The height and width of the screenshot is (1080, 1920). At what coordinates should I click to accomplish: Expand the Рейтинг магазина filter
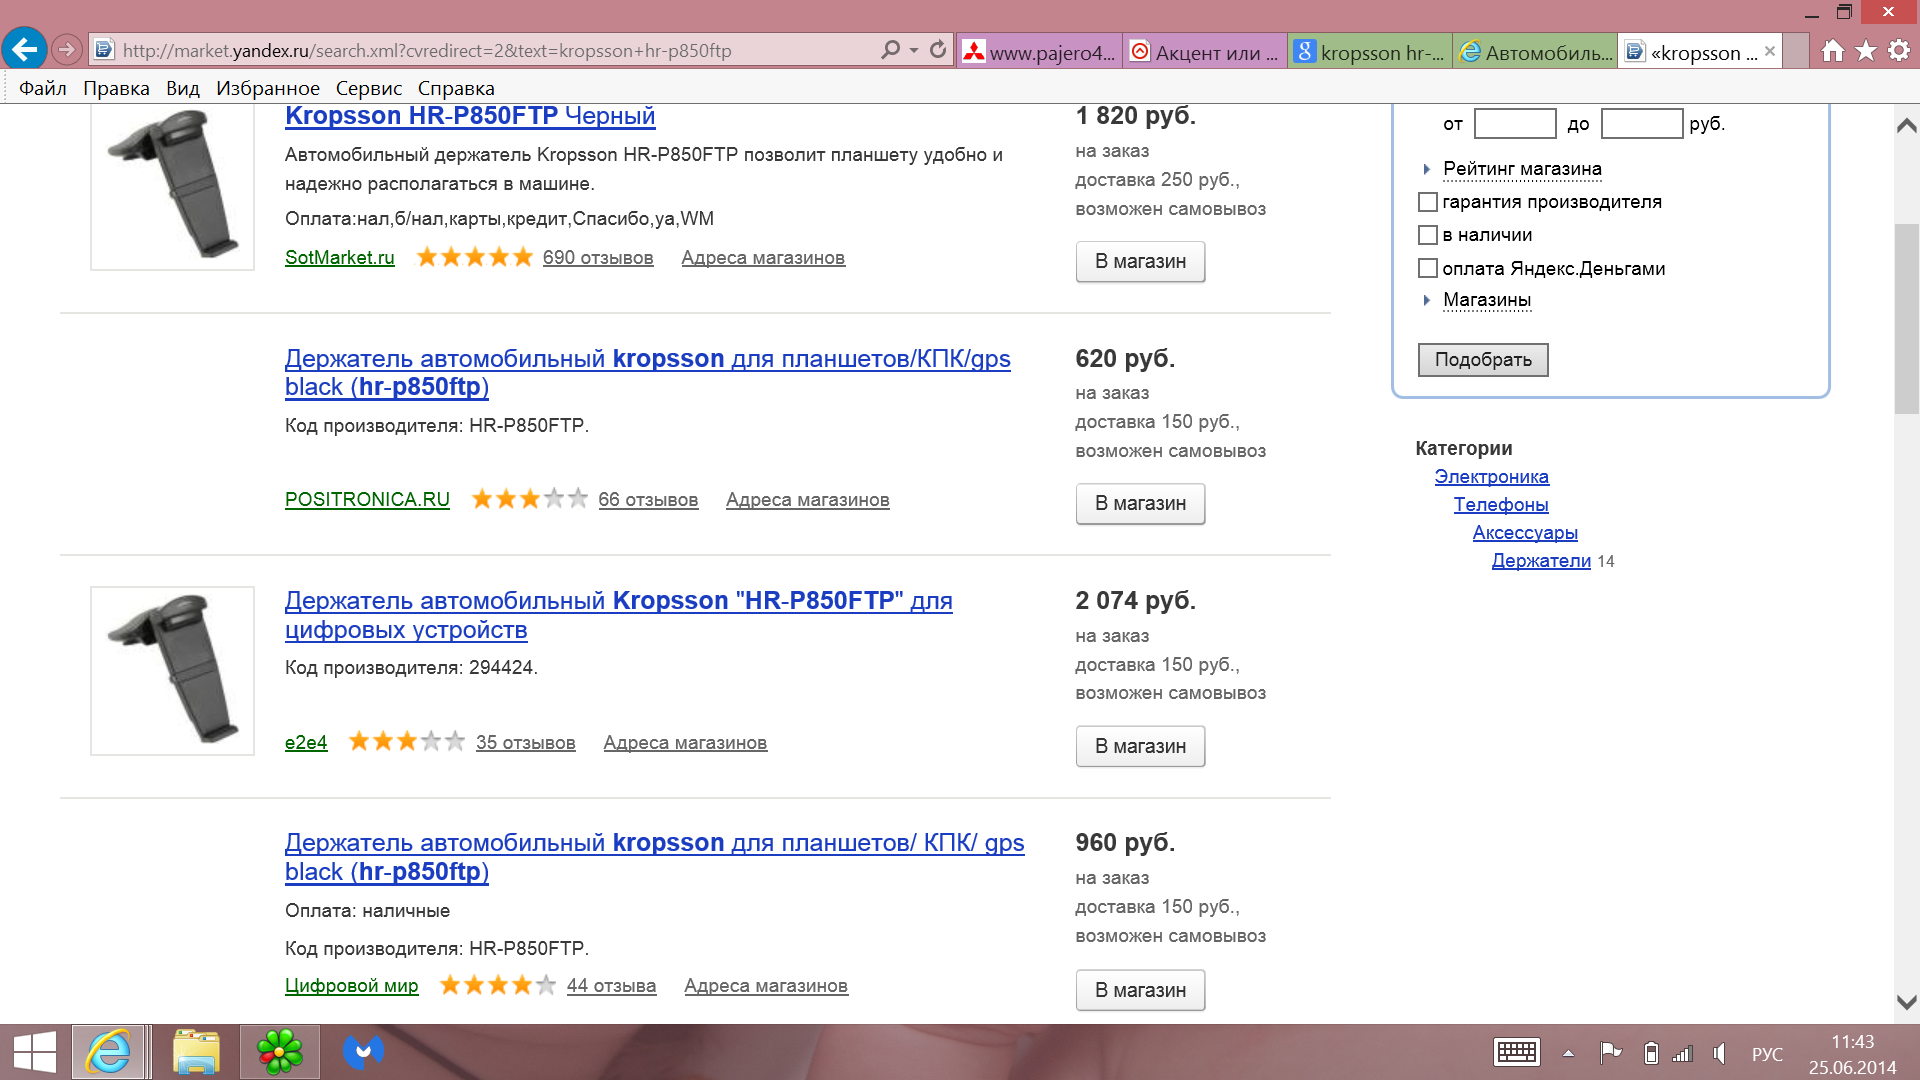(1521, 169)
